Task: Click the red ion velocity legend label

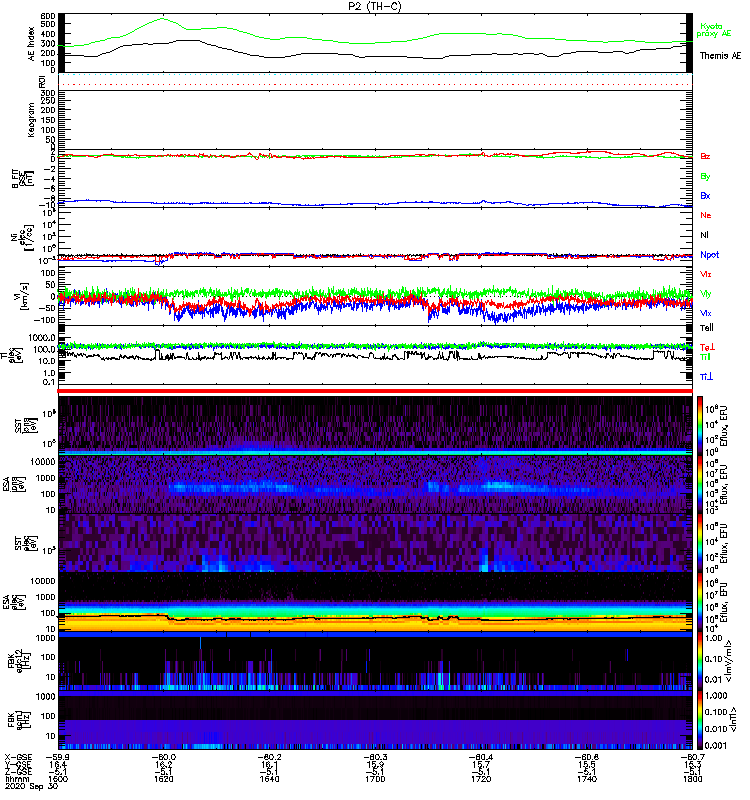Action: [705, 274]
